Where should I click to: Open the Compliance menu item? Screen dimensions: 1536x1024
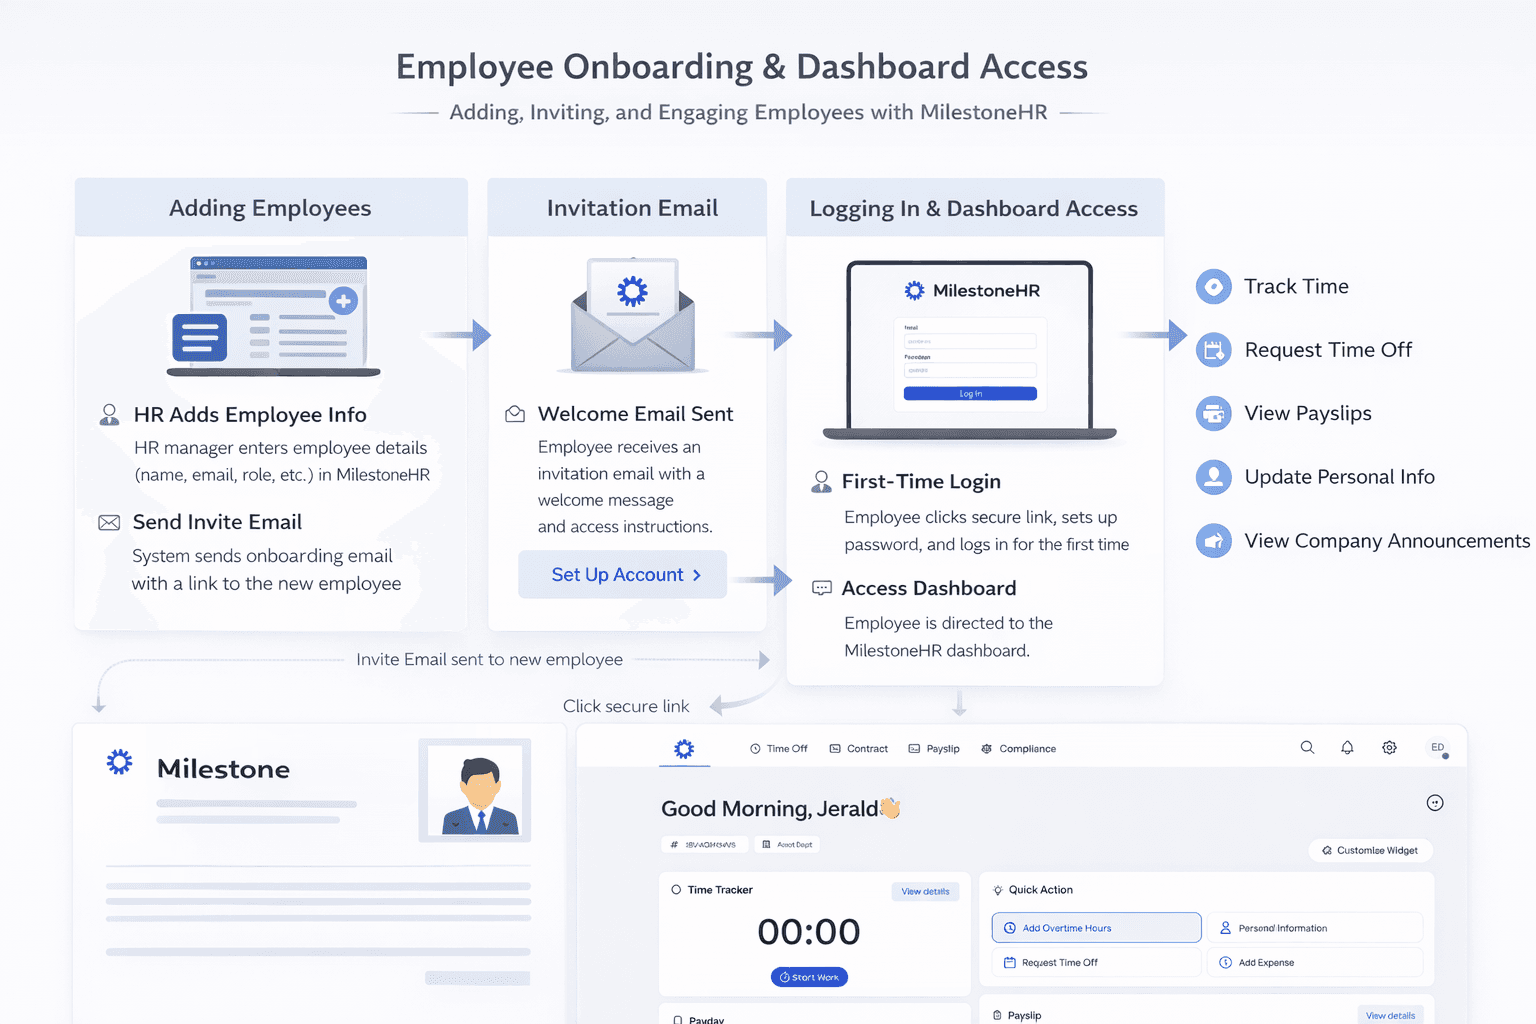(x=1018, y=749)
